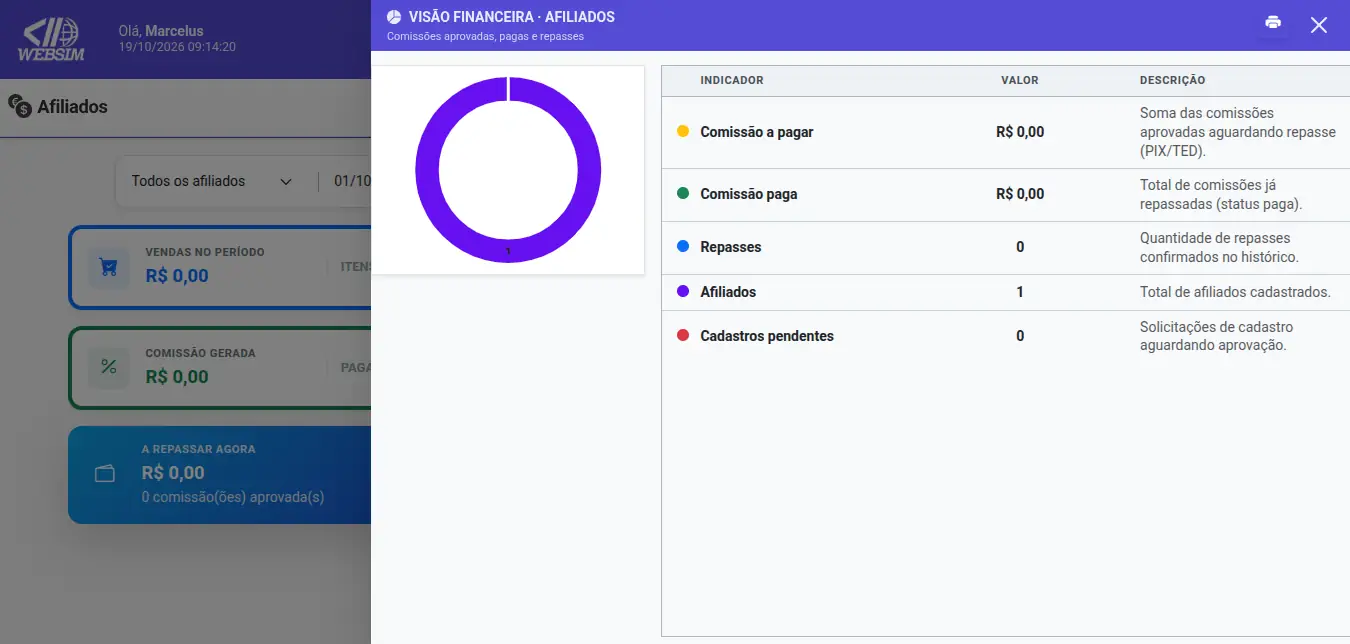1350x644 pixels.
Task: Click the green dot for Comissão paga
Action: pyautogui.click(x=683, y=193)
